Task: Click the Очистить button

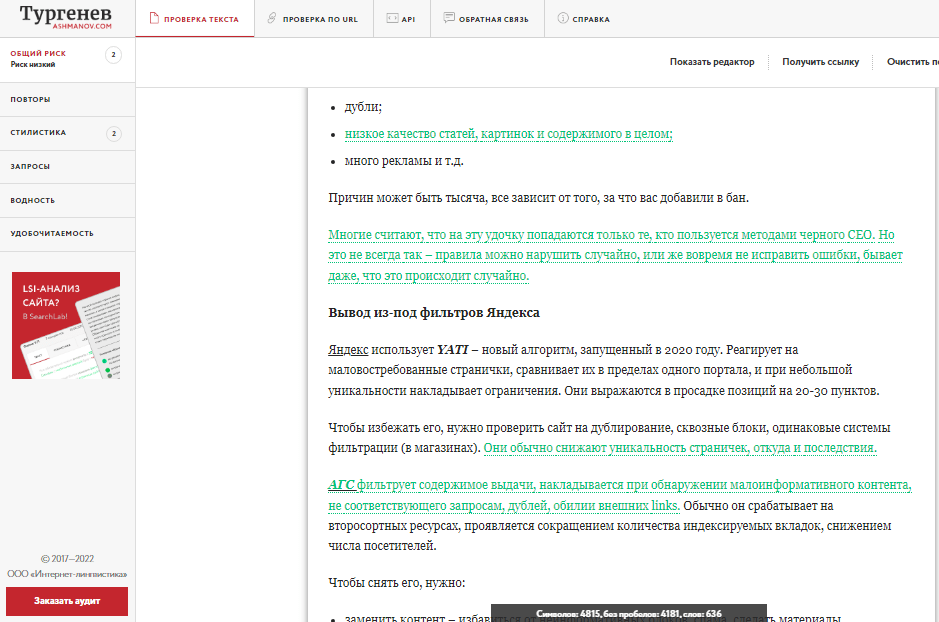Action: click(x=912, y=62)
